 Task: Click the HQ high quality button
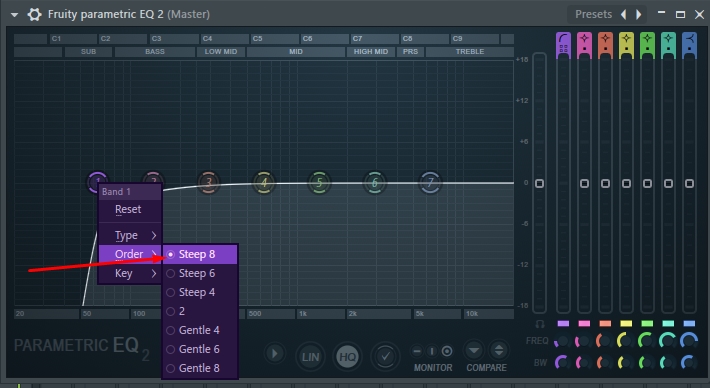coord(347,357)
